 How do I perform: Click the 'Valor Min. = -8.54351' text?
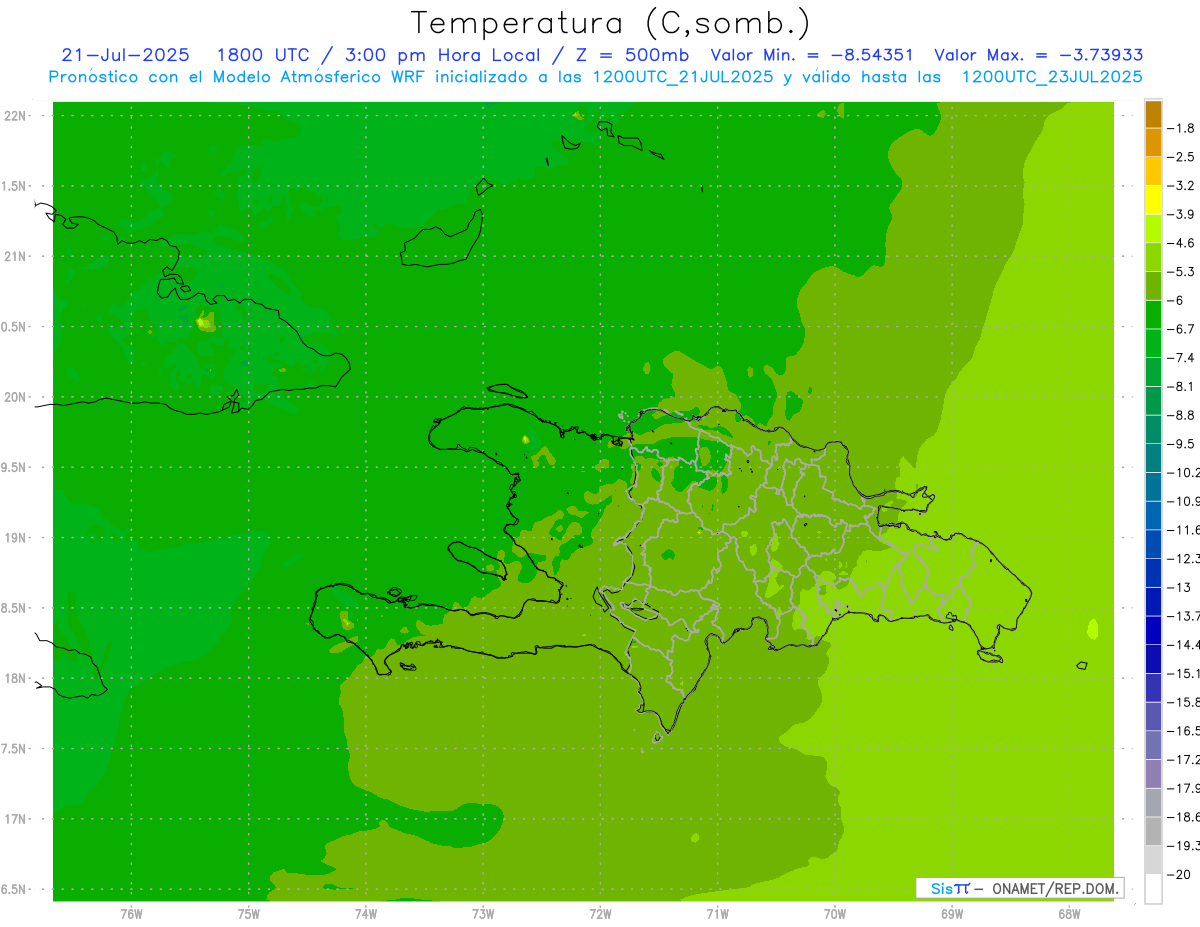point(812,55)
